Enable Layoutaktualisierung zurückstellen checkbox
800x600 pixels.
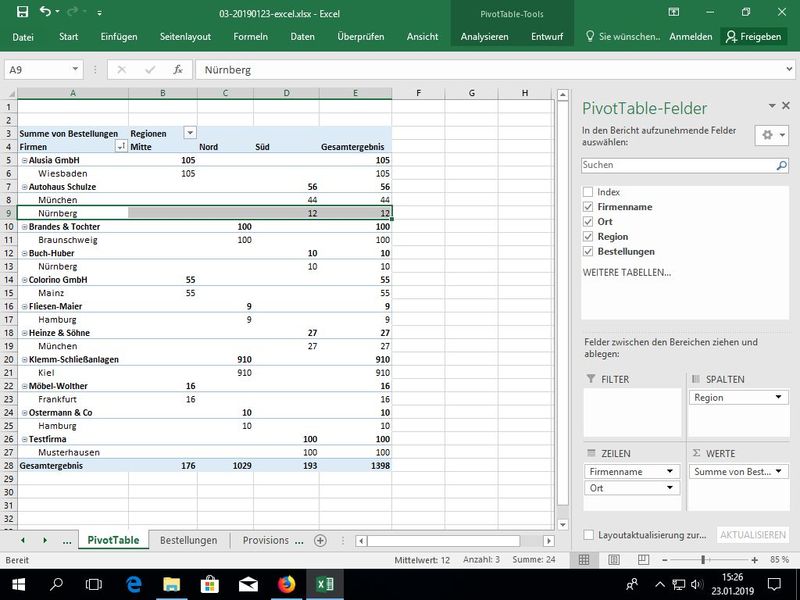589,535
